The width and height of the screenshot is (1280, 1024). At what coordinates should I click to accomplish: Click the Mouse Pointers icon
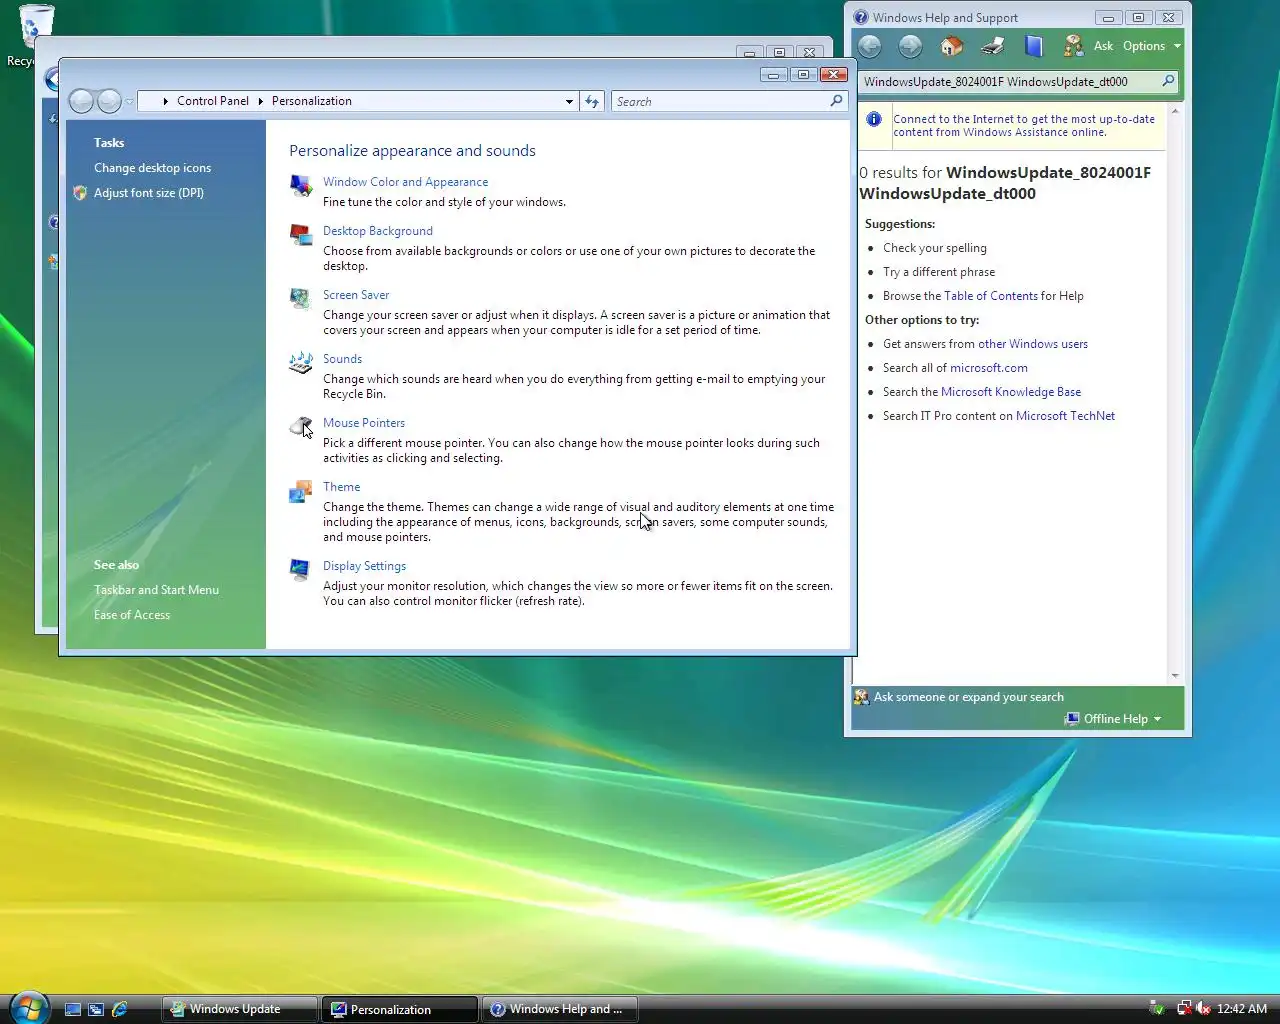point(300,426)
